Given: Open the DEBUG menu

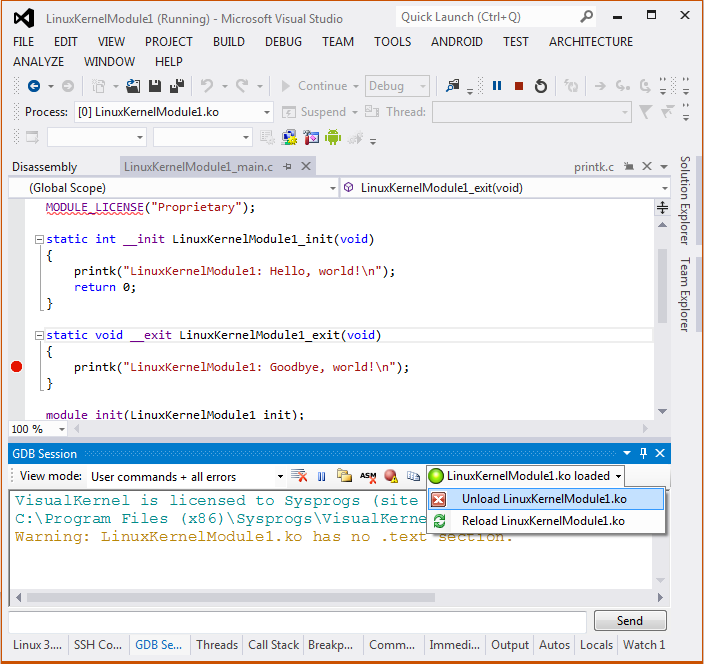Looking at the screenshot, I should pos(283,41).
